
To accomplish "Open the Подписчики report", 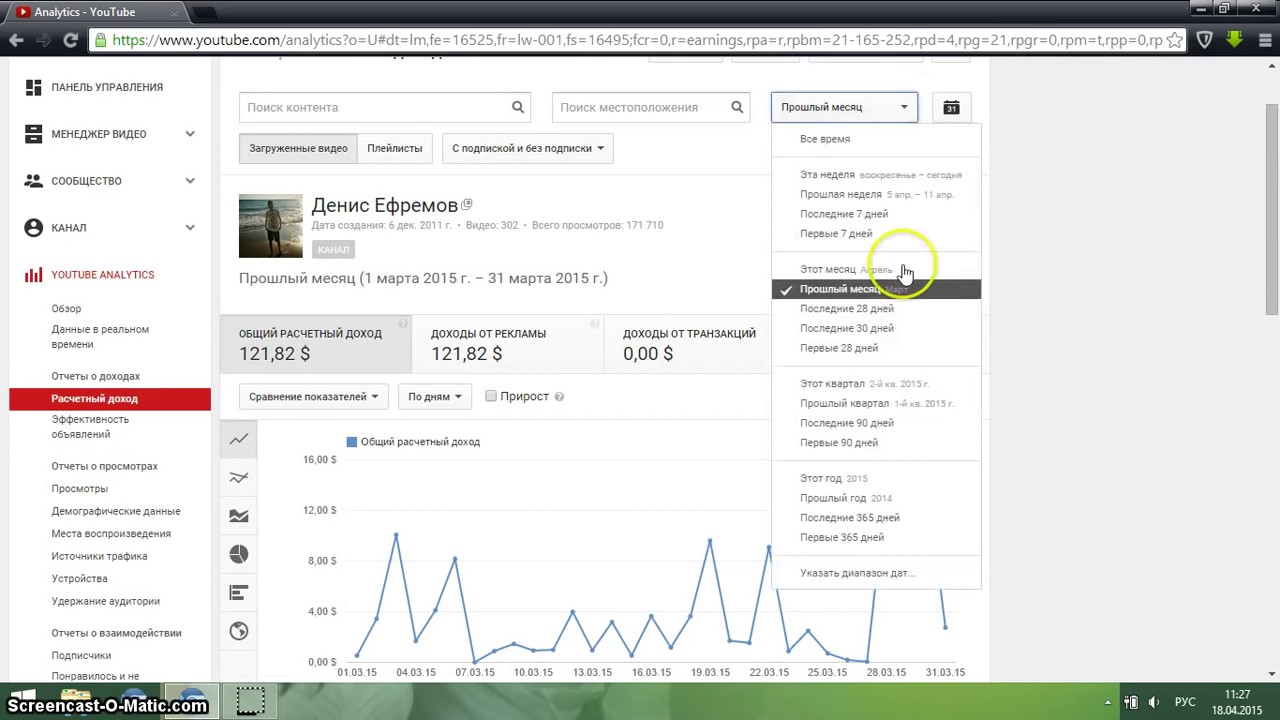I will point(81,656).
